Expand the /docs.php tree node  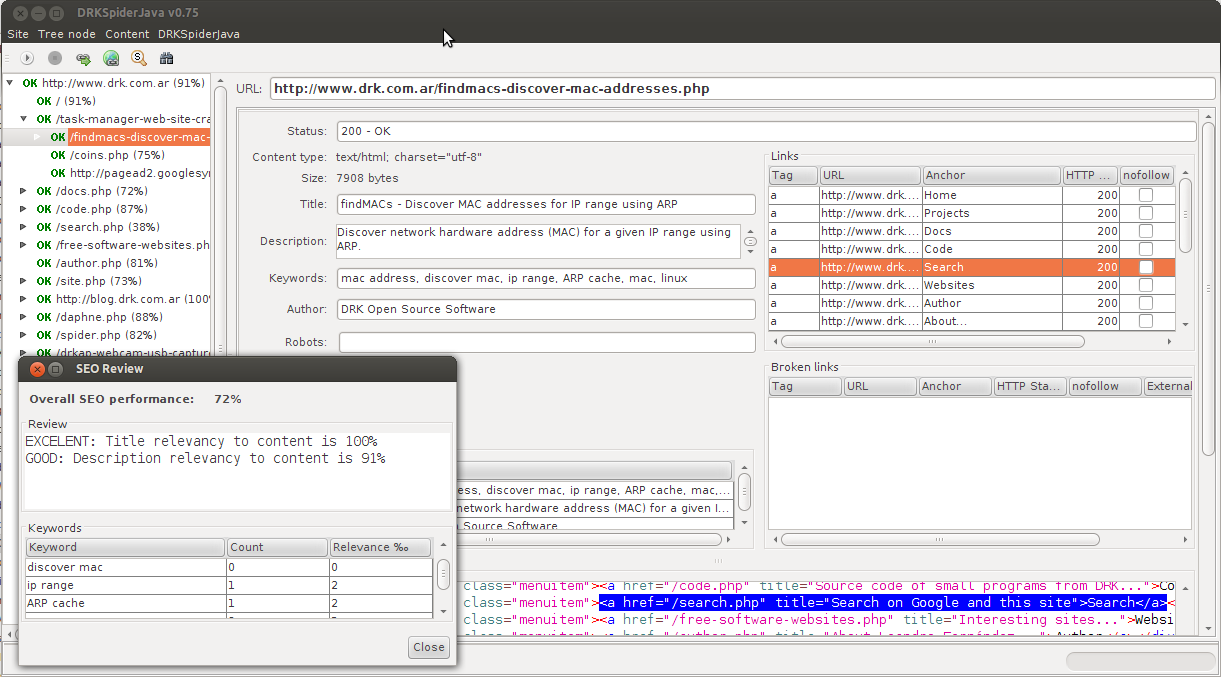pos(24,191)
